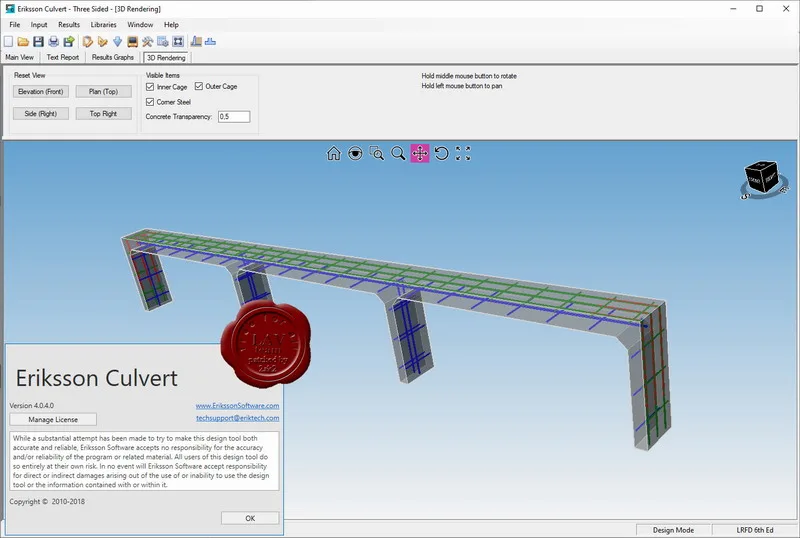Click the New file blank page icon

[x=9, y=41]
